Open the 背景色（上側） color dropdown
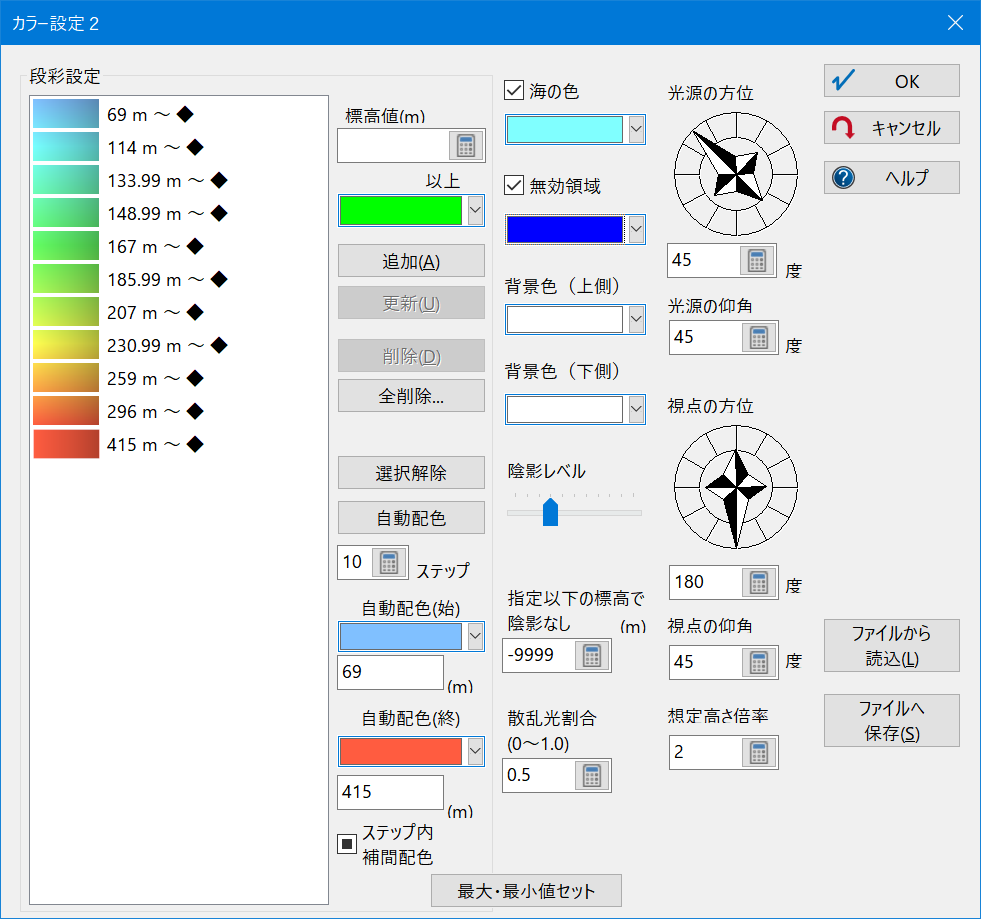 point(636,320)
